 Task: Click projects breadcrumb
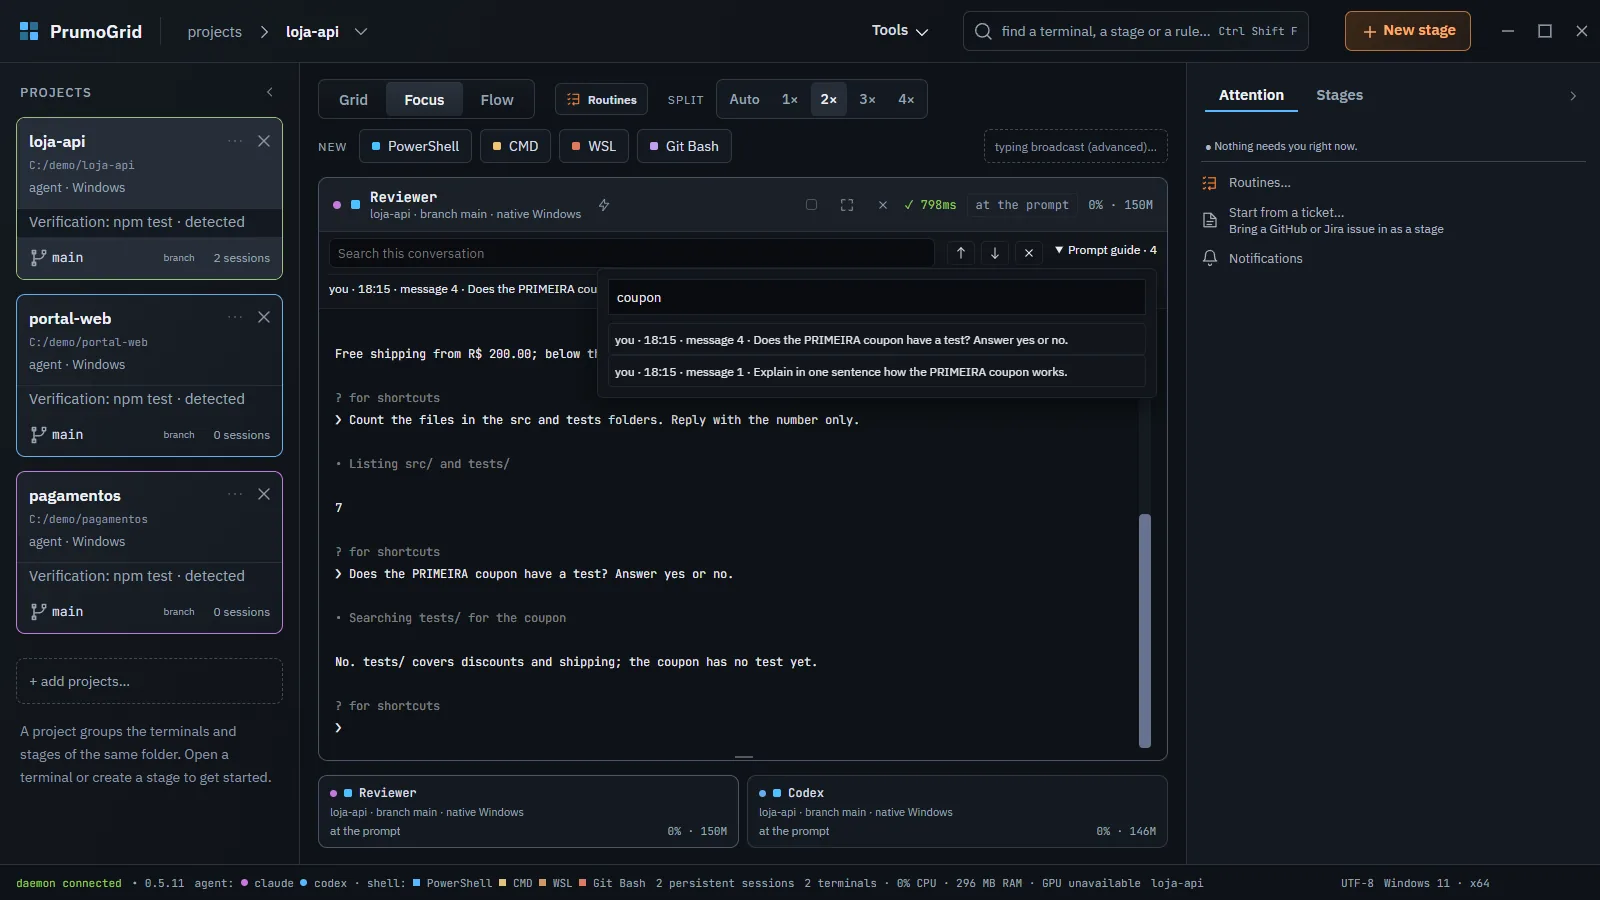(x=215, y=32)
